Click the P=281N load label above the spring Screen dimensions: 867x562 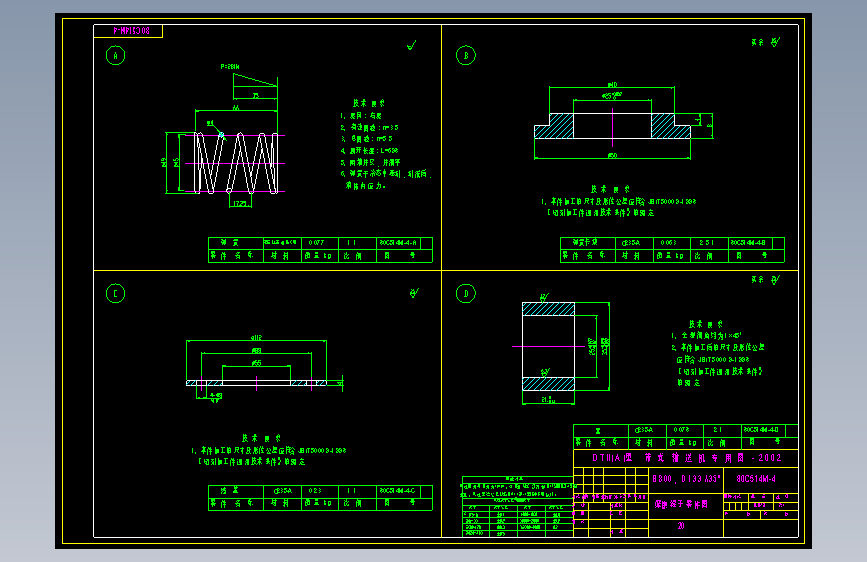pos(230,67)
